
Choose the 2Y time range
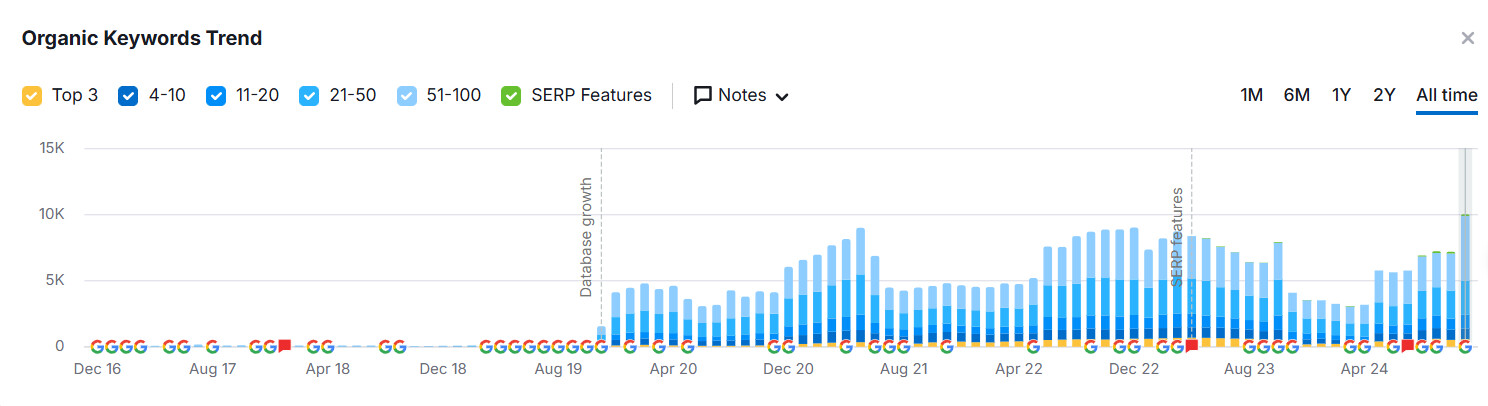[1384, 95]
